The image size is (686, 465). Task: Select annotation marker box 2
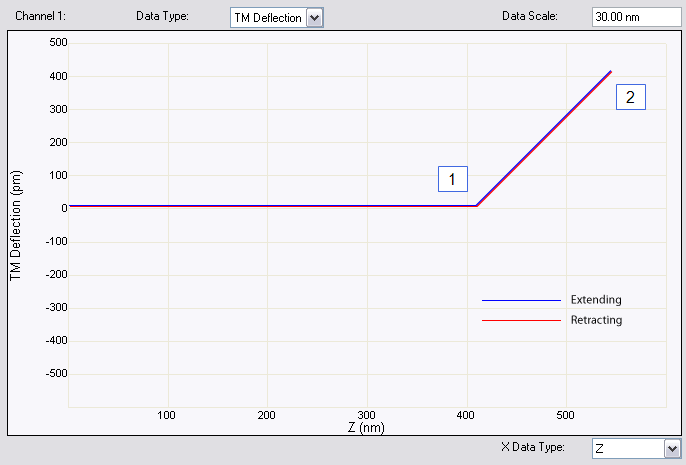point(630,97)
